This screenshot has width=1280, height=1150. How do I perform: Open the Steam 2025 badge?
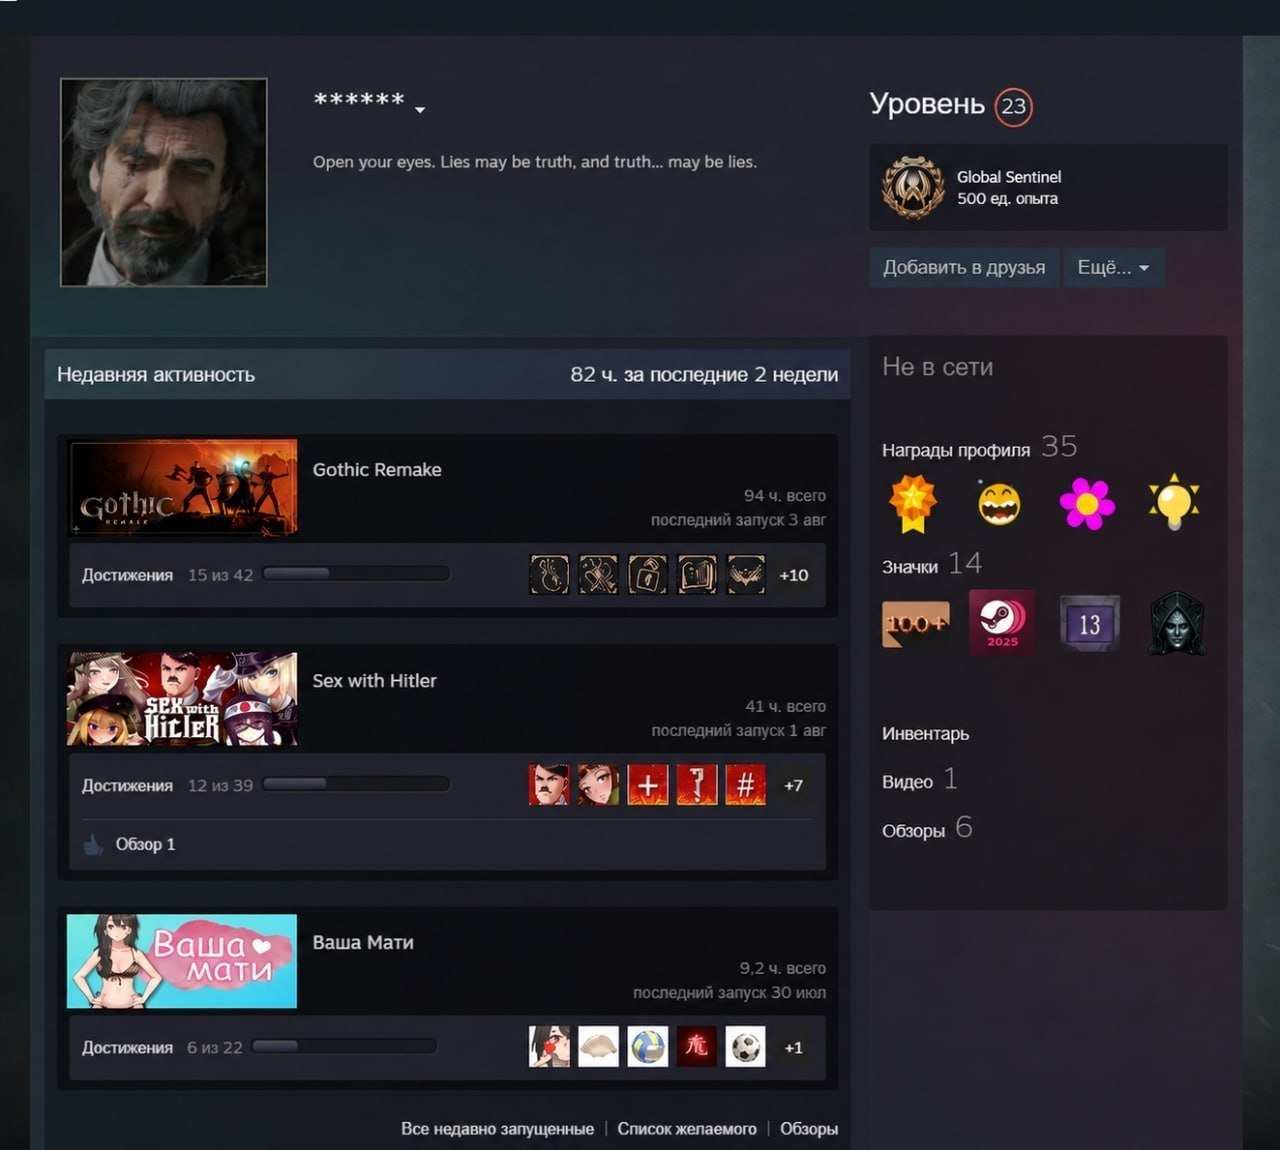[1002, 622]
